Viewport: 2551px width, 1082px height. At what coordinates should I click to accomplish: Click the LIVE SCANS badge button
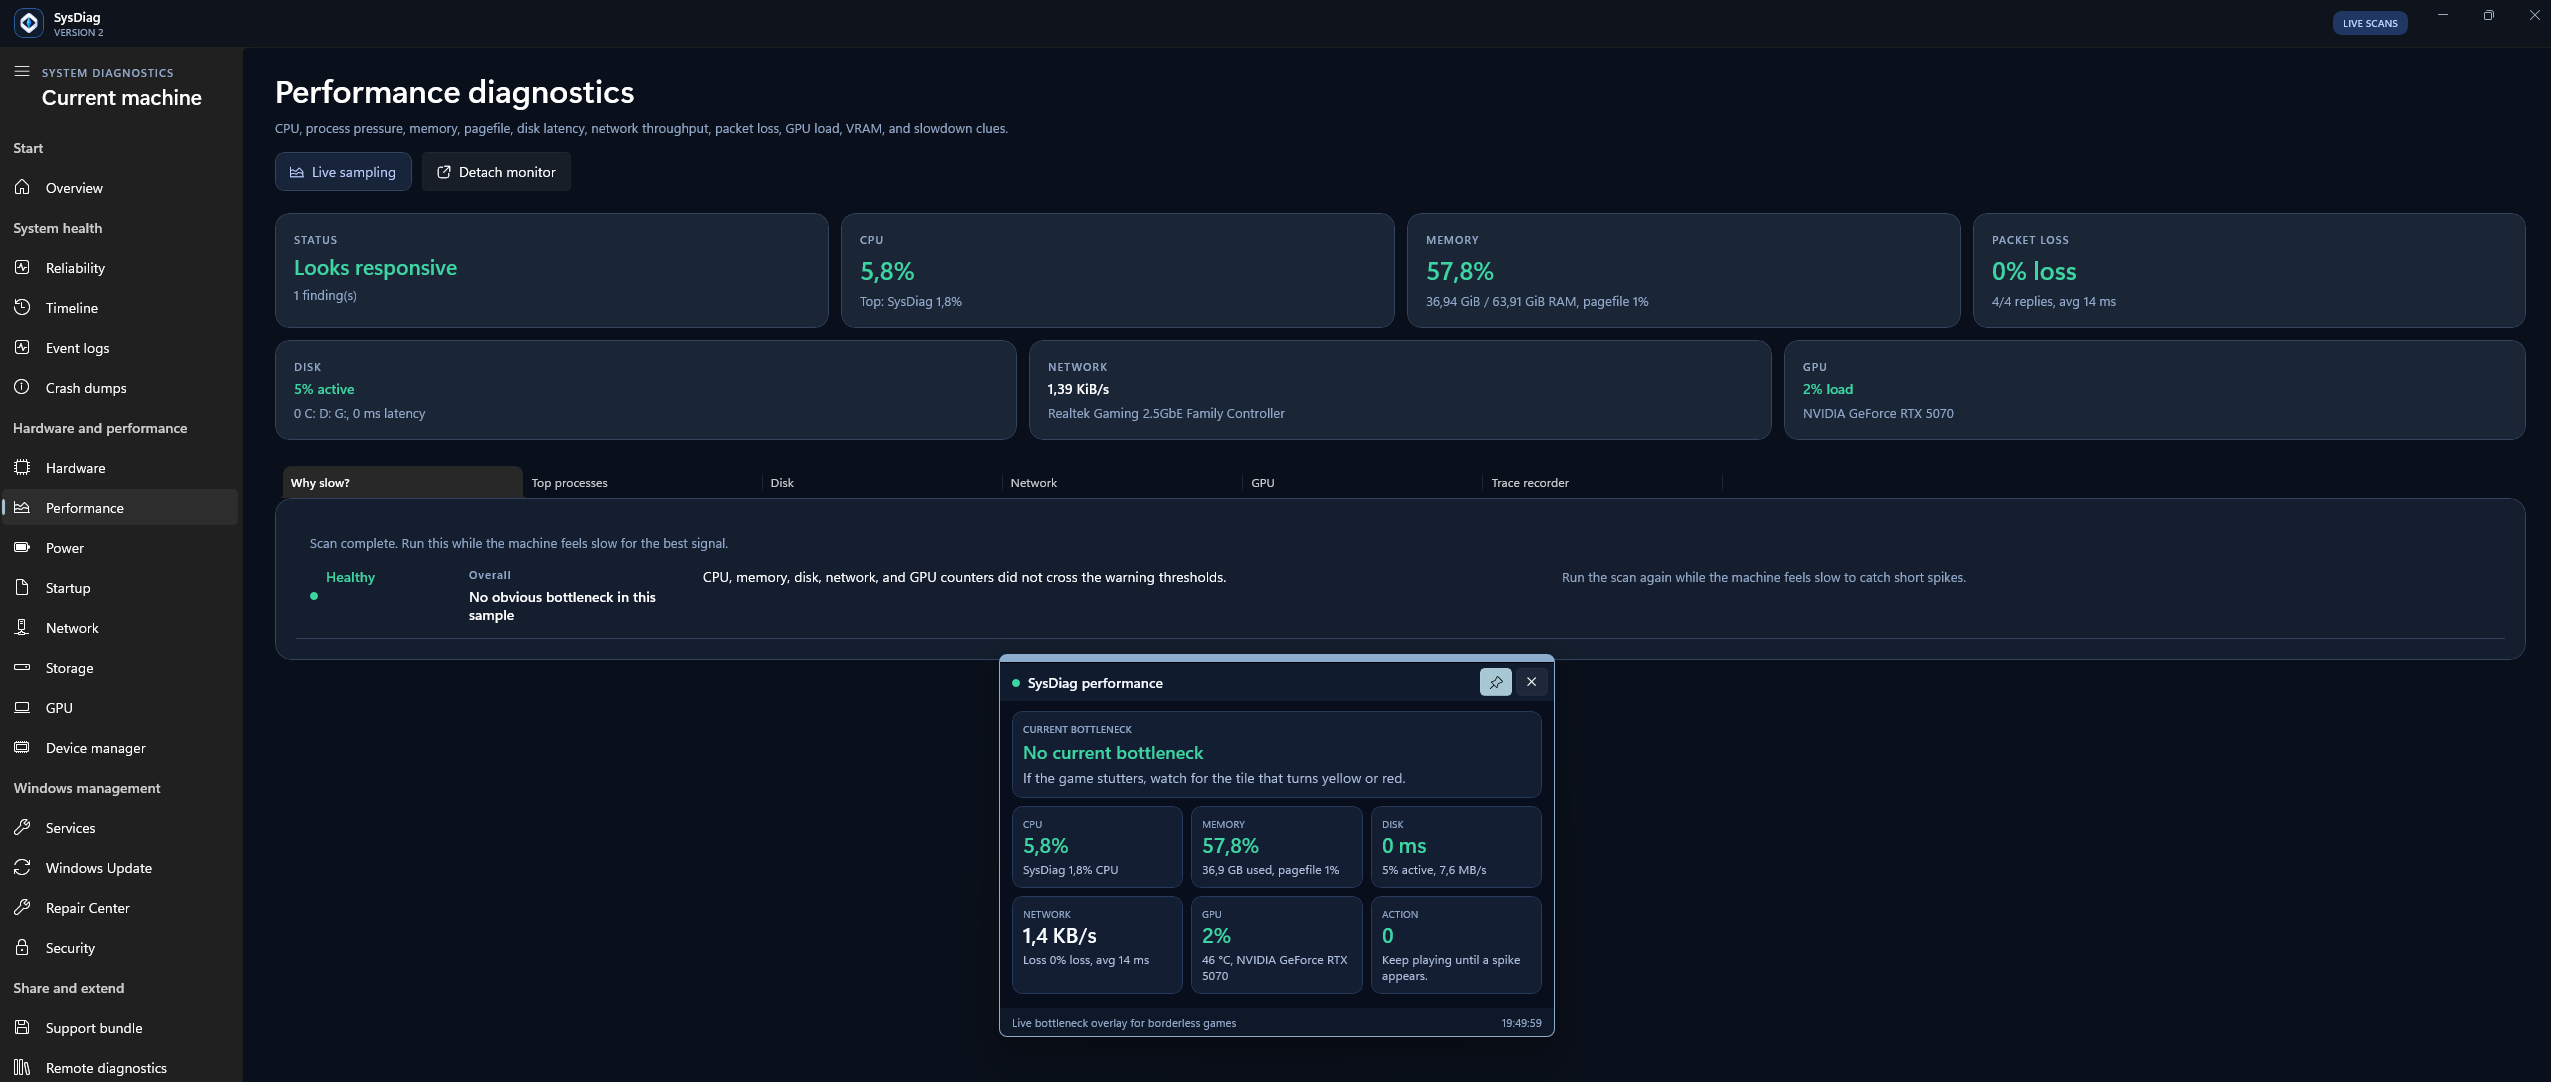2370,23
